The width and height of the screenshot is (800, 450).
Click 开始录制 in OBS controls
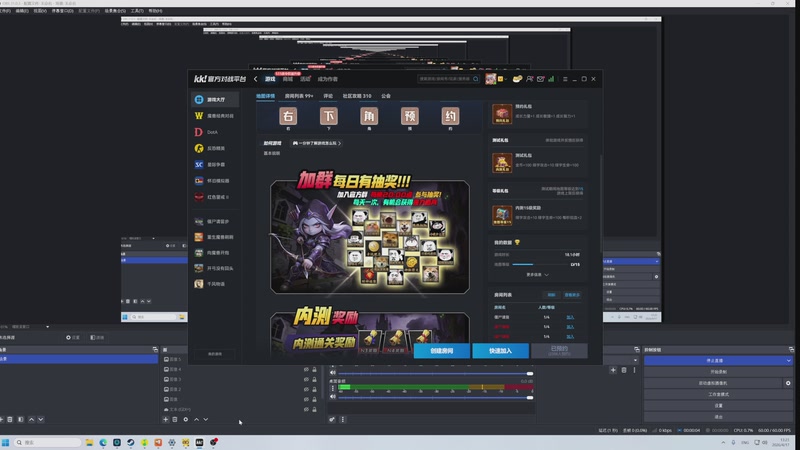(718, 372)
